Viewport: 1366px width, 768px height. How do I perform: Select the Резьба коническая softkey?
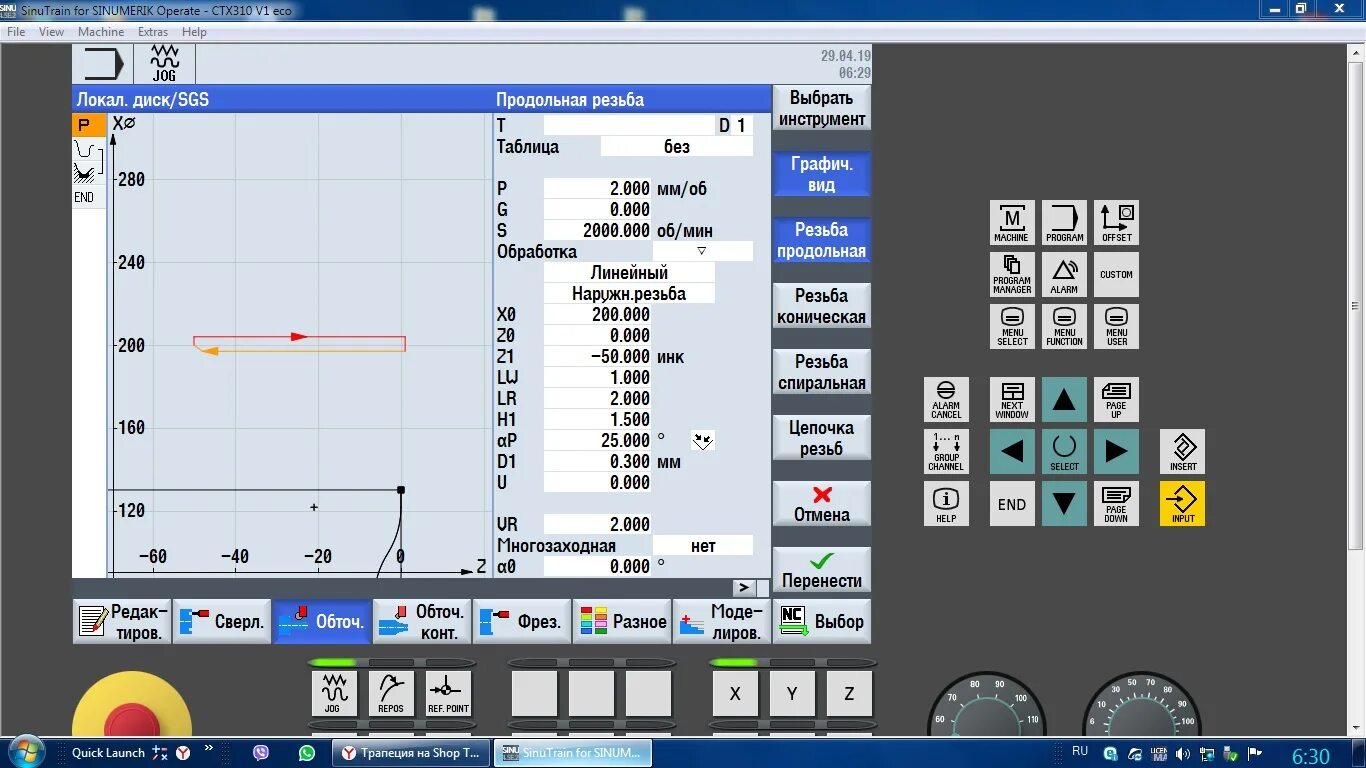[821, 306]
